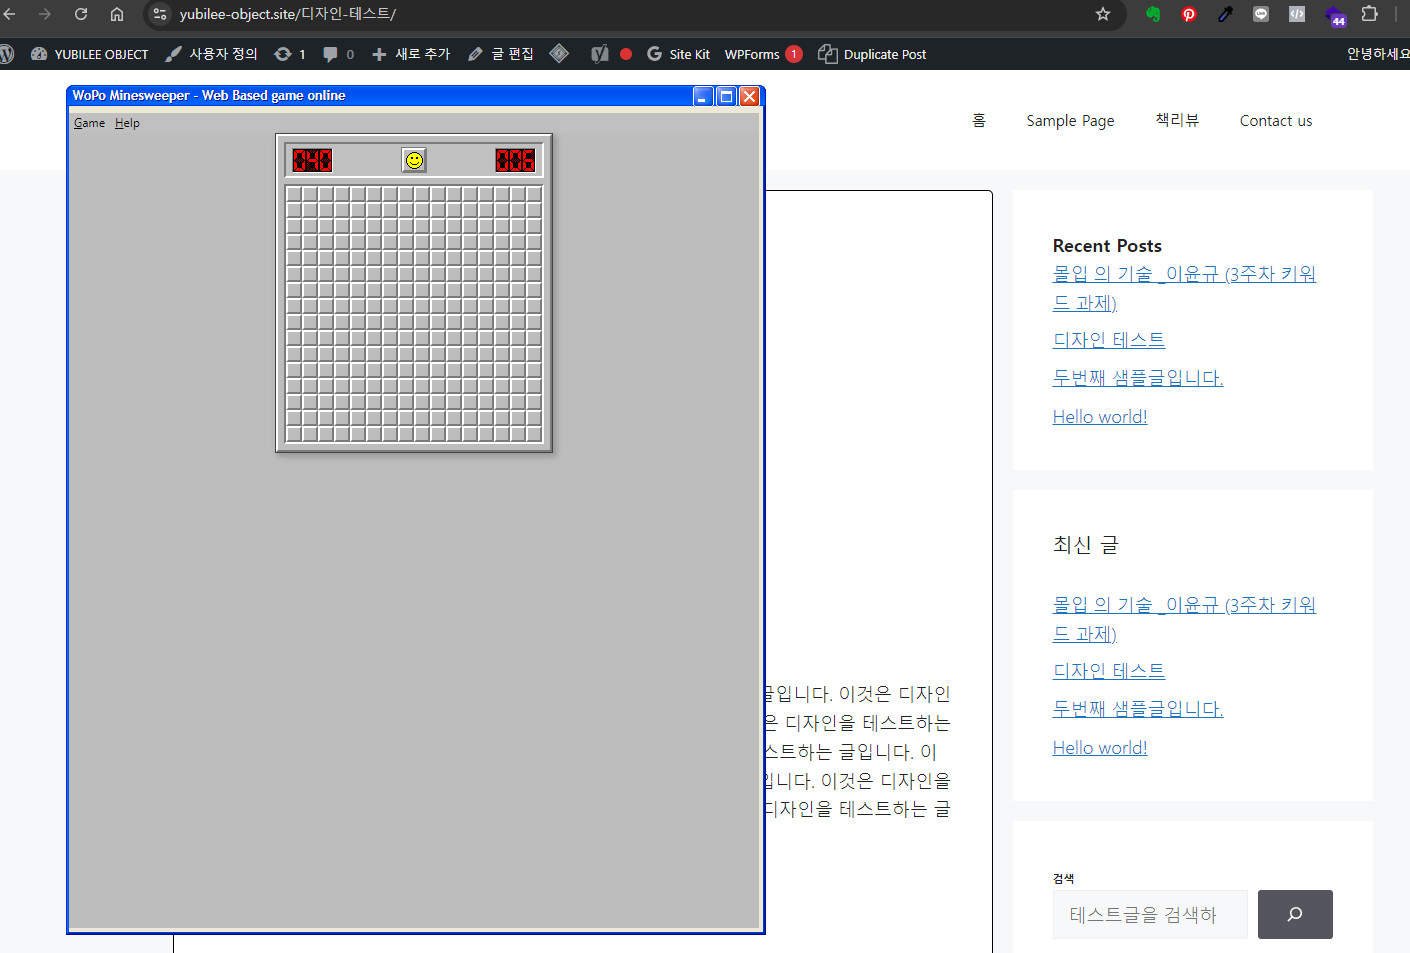Open Sample Page from navigation
Viewport: 1410px width, 953px height.
[x=1070, y=120]
